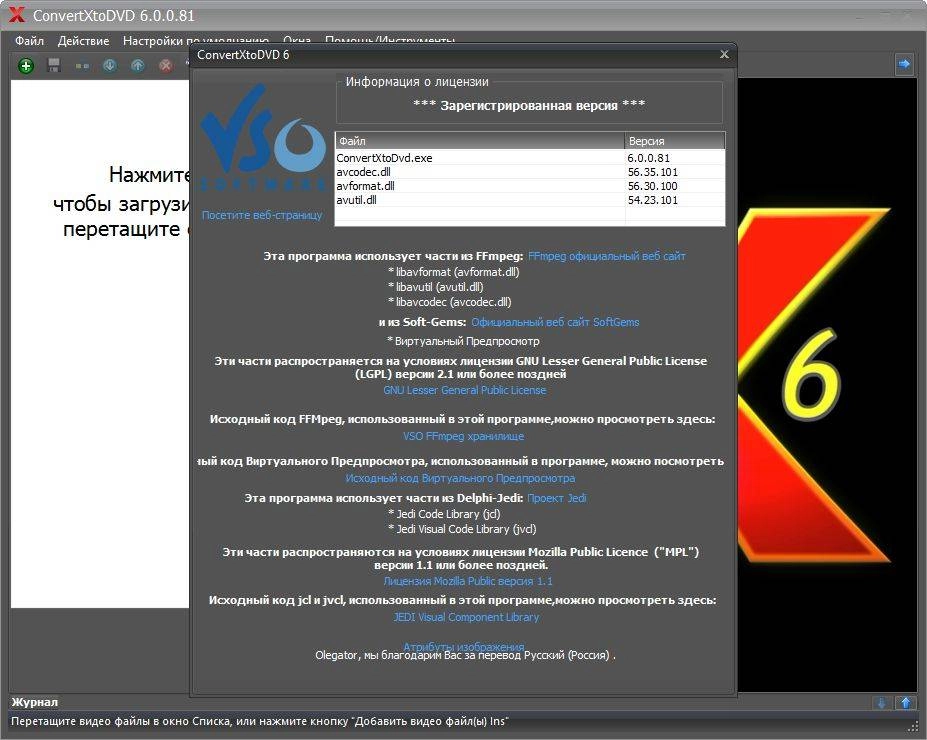Screen dimensions: 927x740
Task: Open Исходный код Виртуального Предпросмотра link
Action: 460,478
